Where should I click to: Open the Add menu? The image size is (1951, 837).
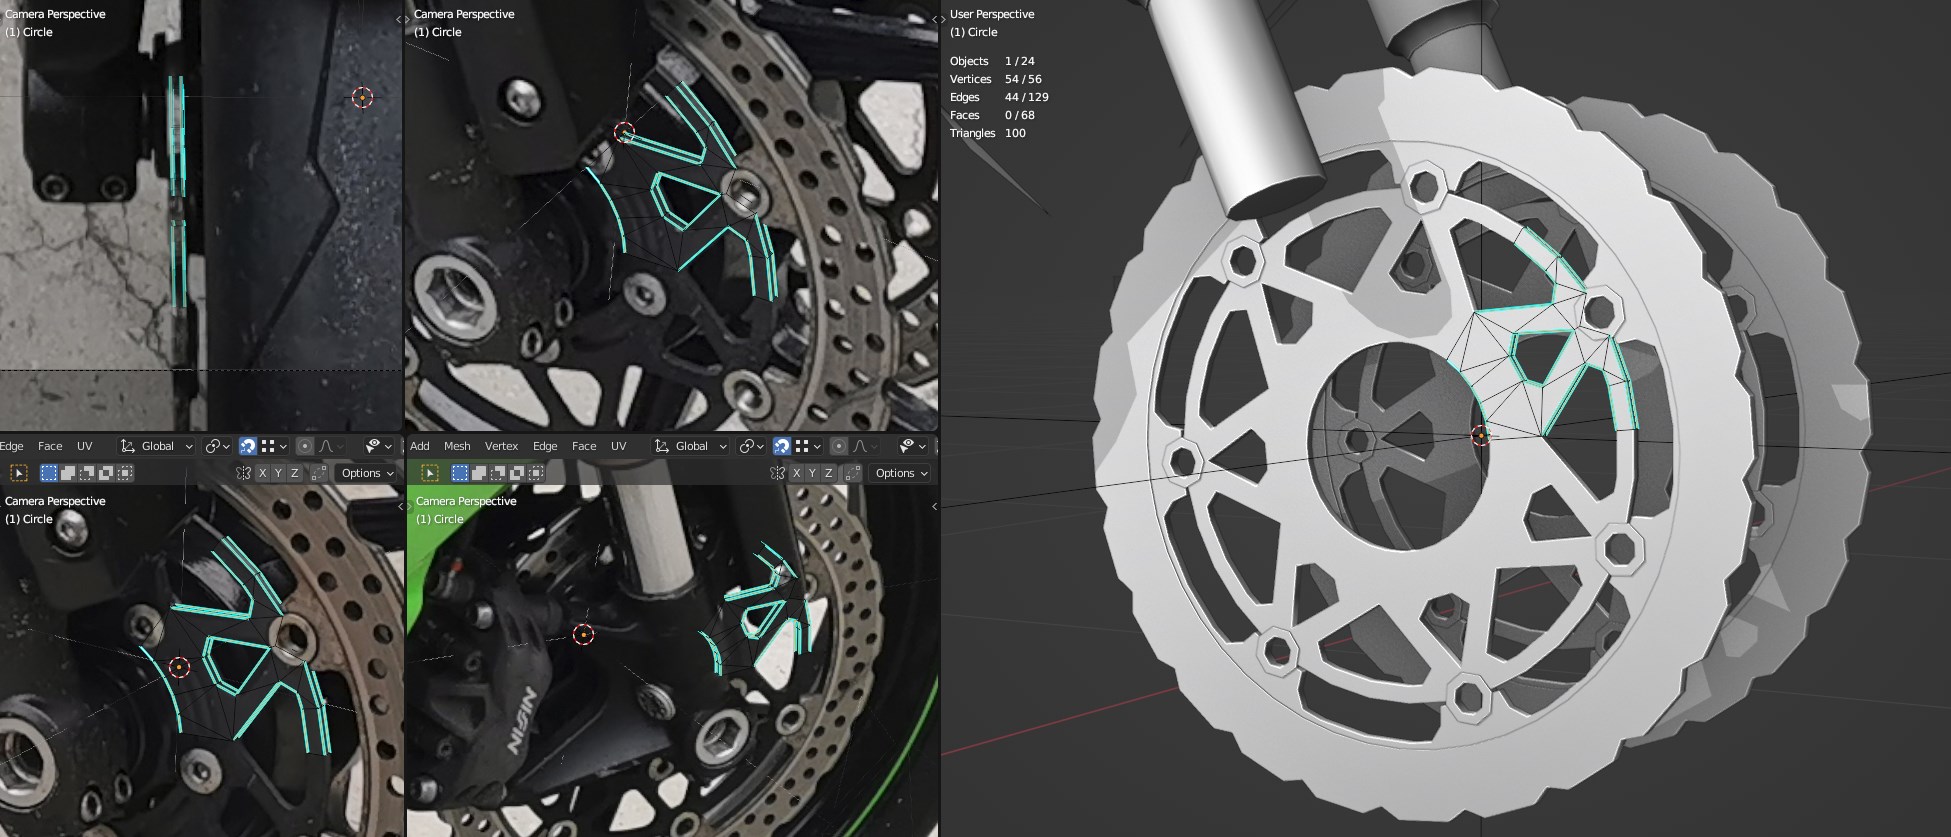420,446
